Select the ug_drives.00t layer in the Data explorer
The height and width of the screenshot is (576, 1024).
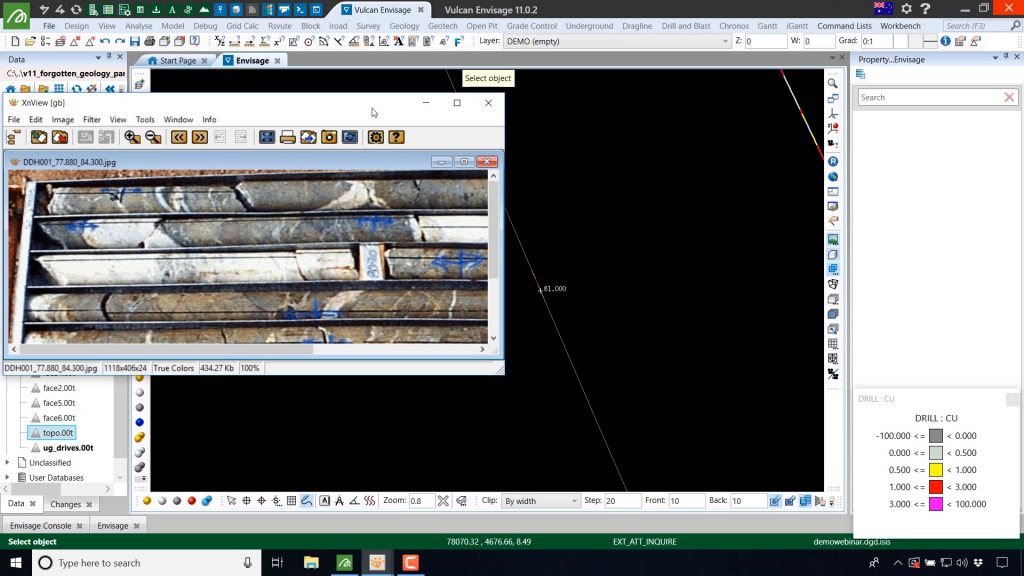pyautogui.click(x=70, y=447)
